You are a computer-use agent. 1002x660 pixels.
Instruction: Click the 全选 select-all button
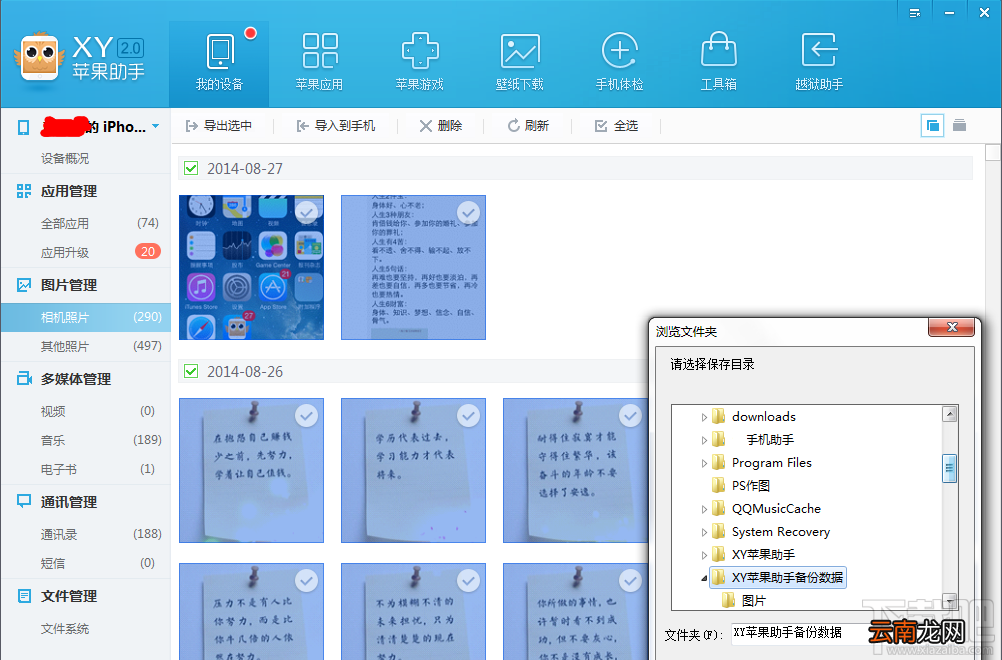pyautogui.click(x=616, y=126)
